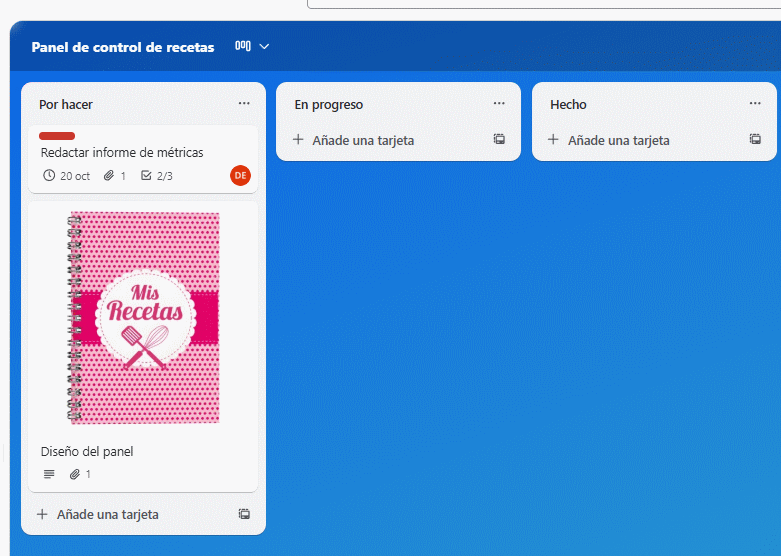Click the red label on the métricas card

(57, 135)
